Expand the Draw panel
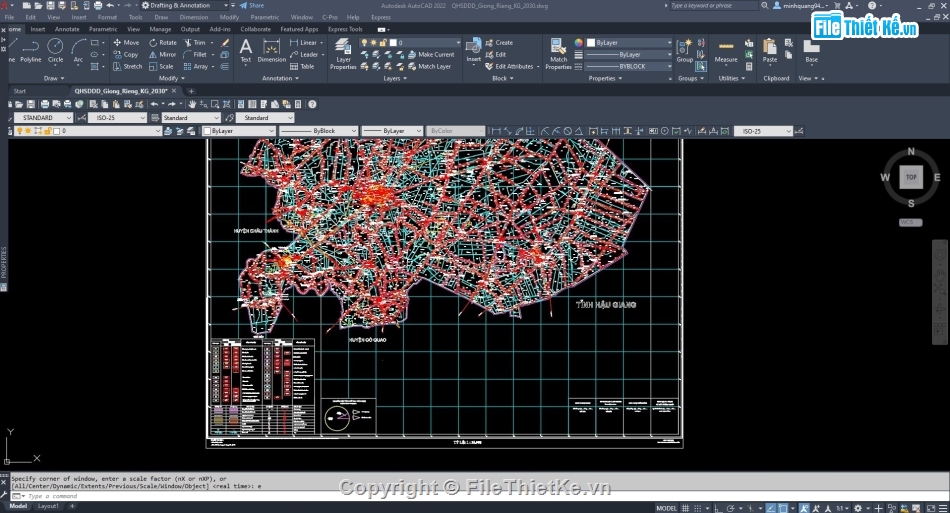The image size is (950, 513). [53, 78]
